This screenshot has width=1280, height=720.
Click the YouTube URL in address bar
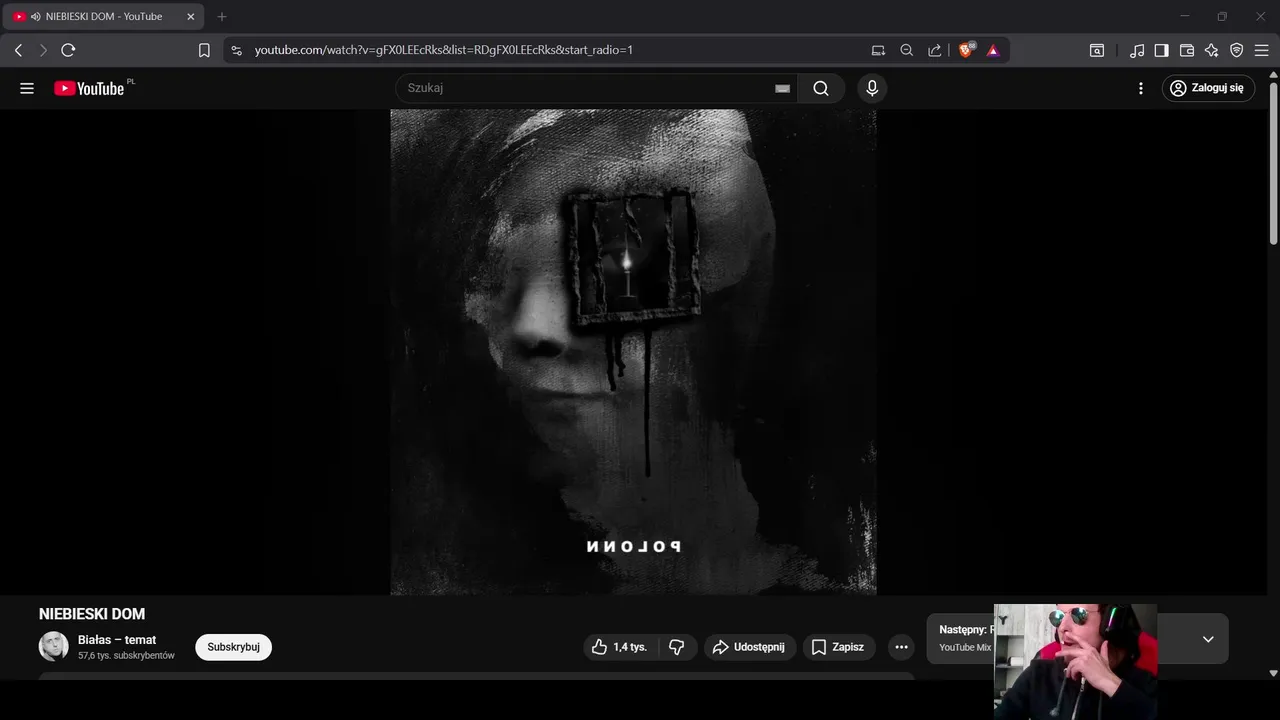tap(444, 50)
